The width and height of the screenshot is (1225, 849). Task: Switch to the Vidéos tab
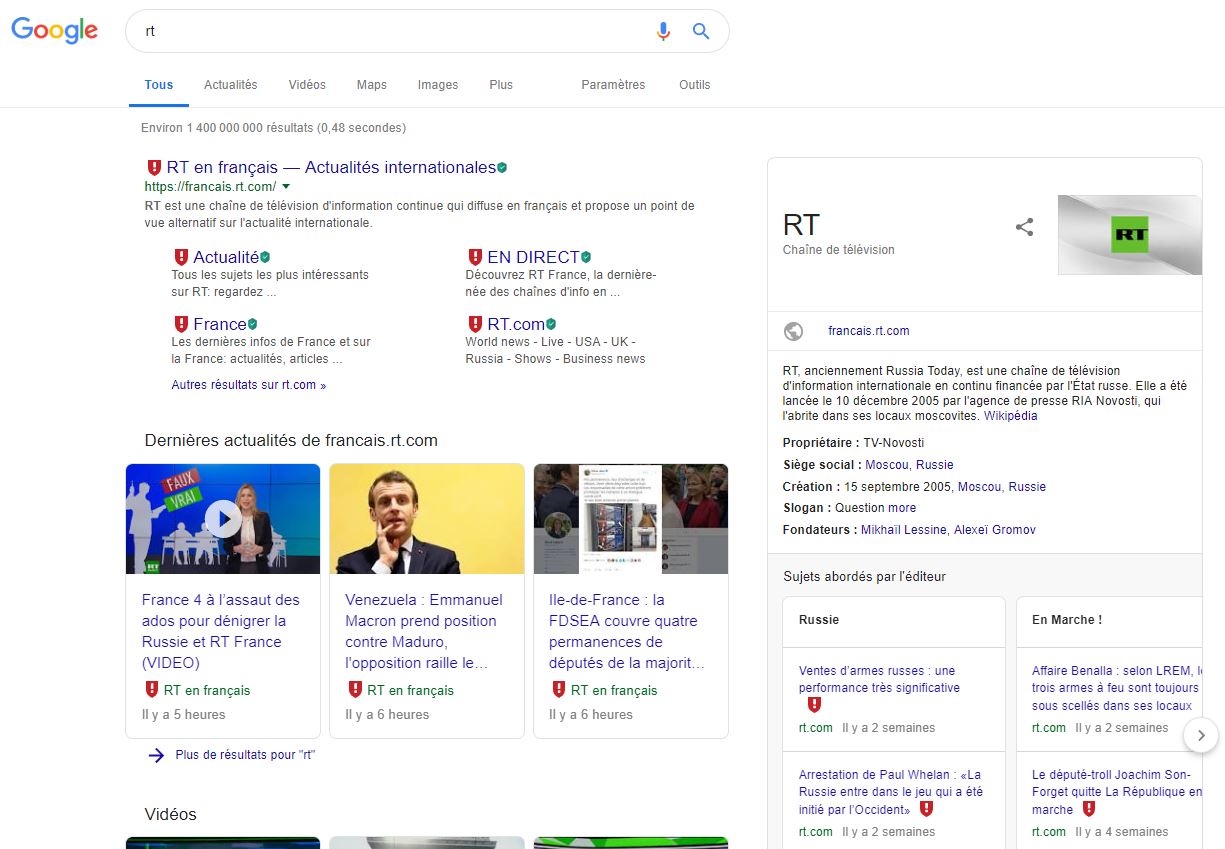click(307, 85)
